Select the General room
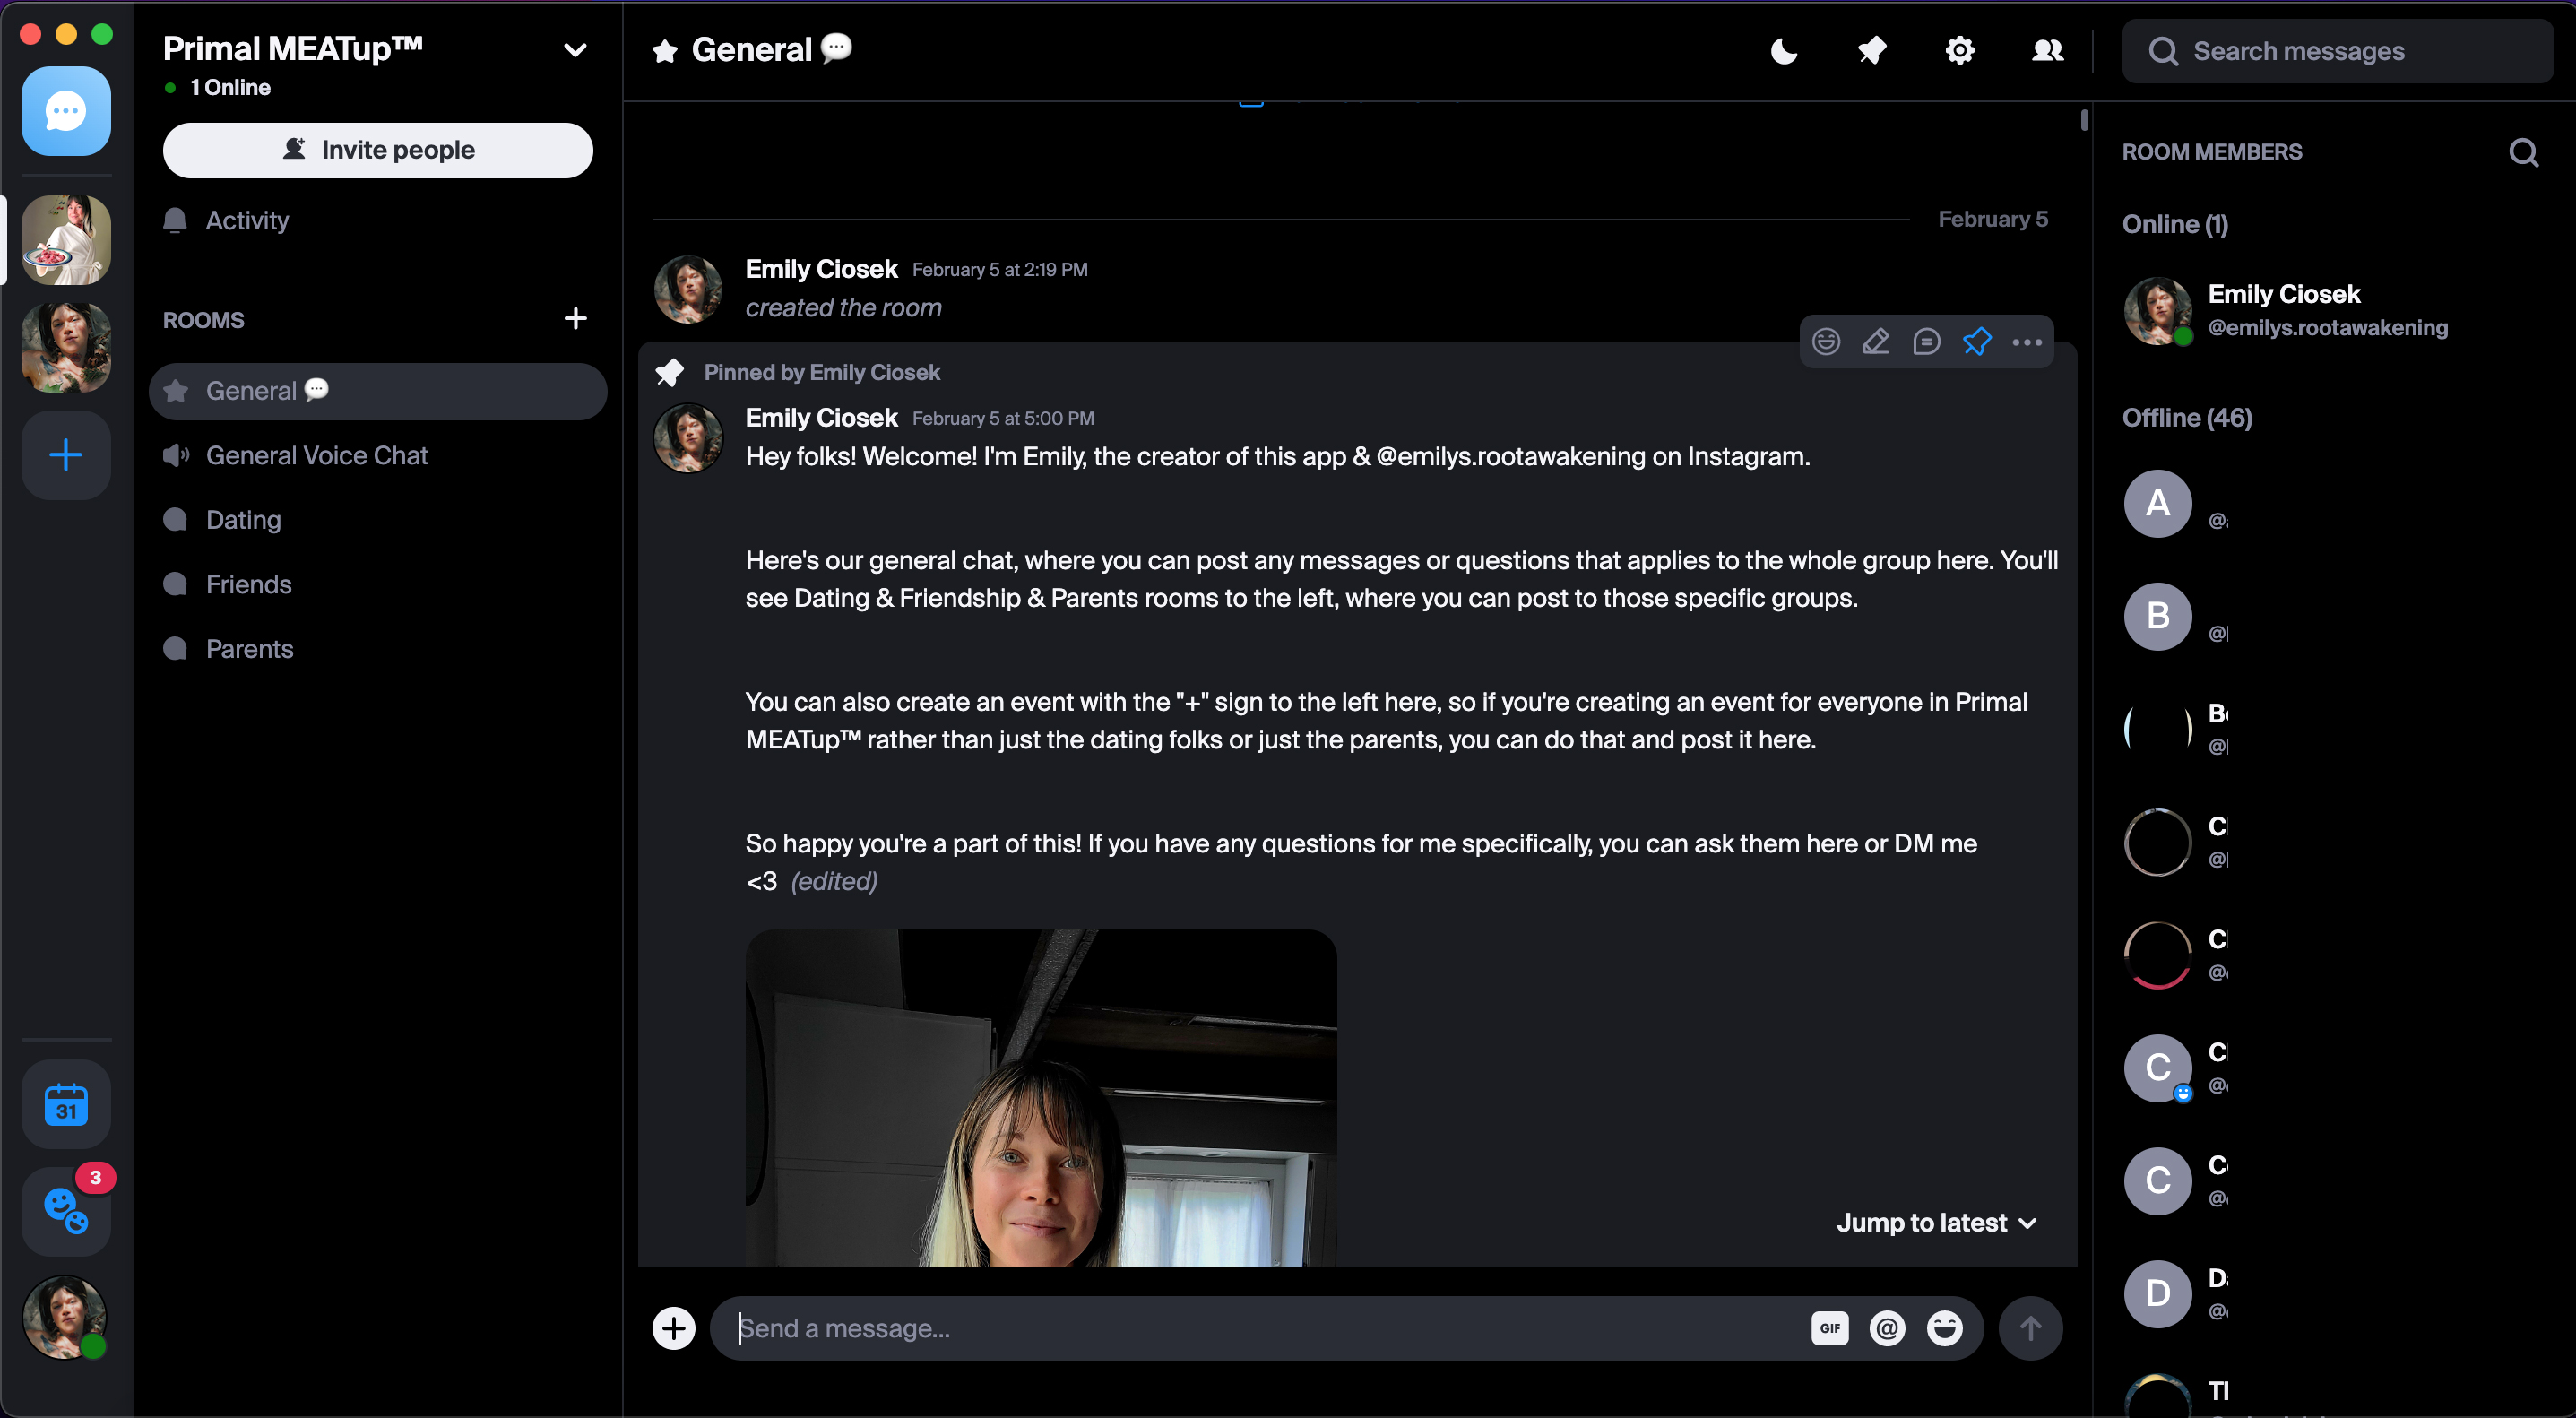This screenshot has width=2576, height=1418. point(378,391)
